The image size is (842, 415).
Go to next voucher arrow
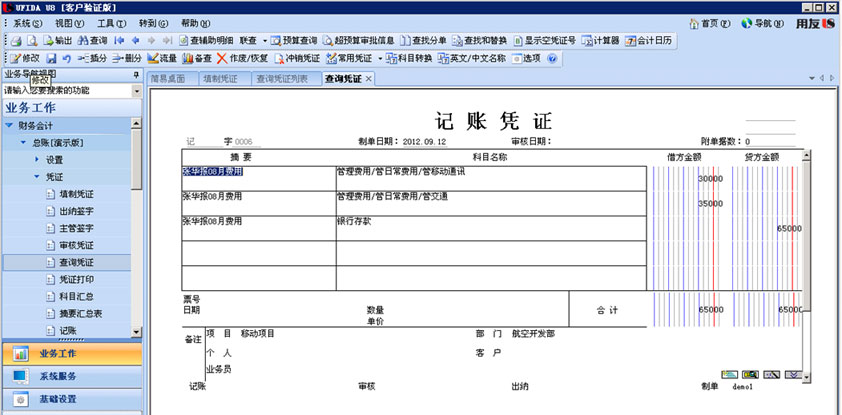click(x=151, y=41)
